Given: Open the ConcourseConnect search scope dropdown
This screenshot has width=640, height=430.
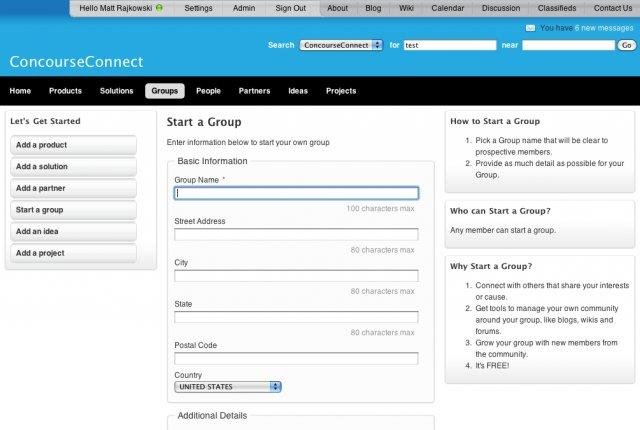Looking at the screenshot, I should [x=341, y=45].
